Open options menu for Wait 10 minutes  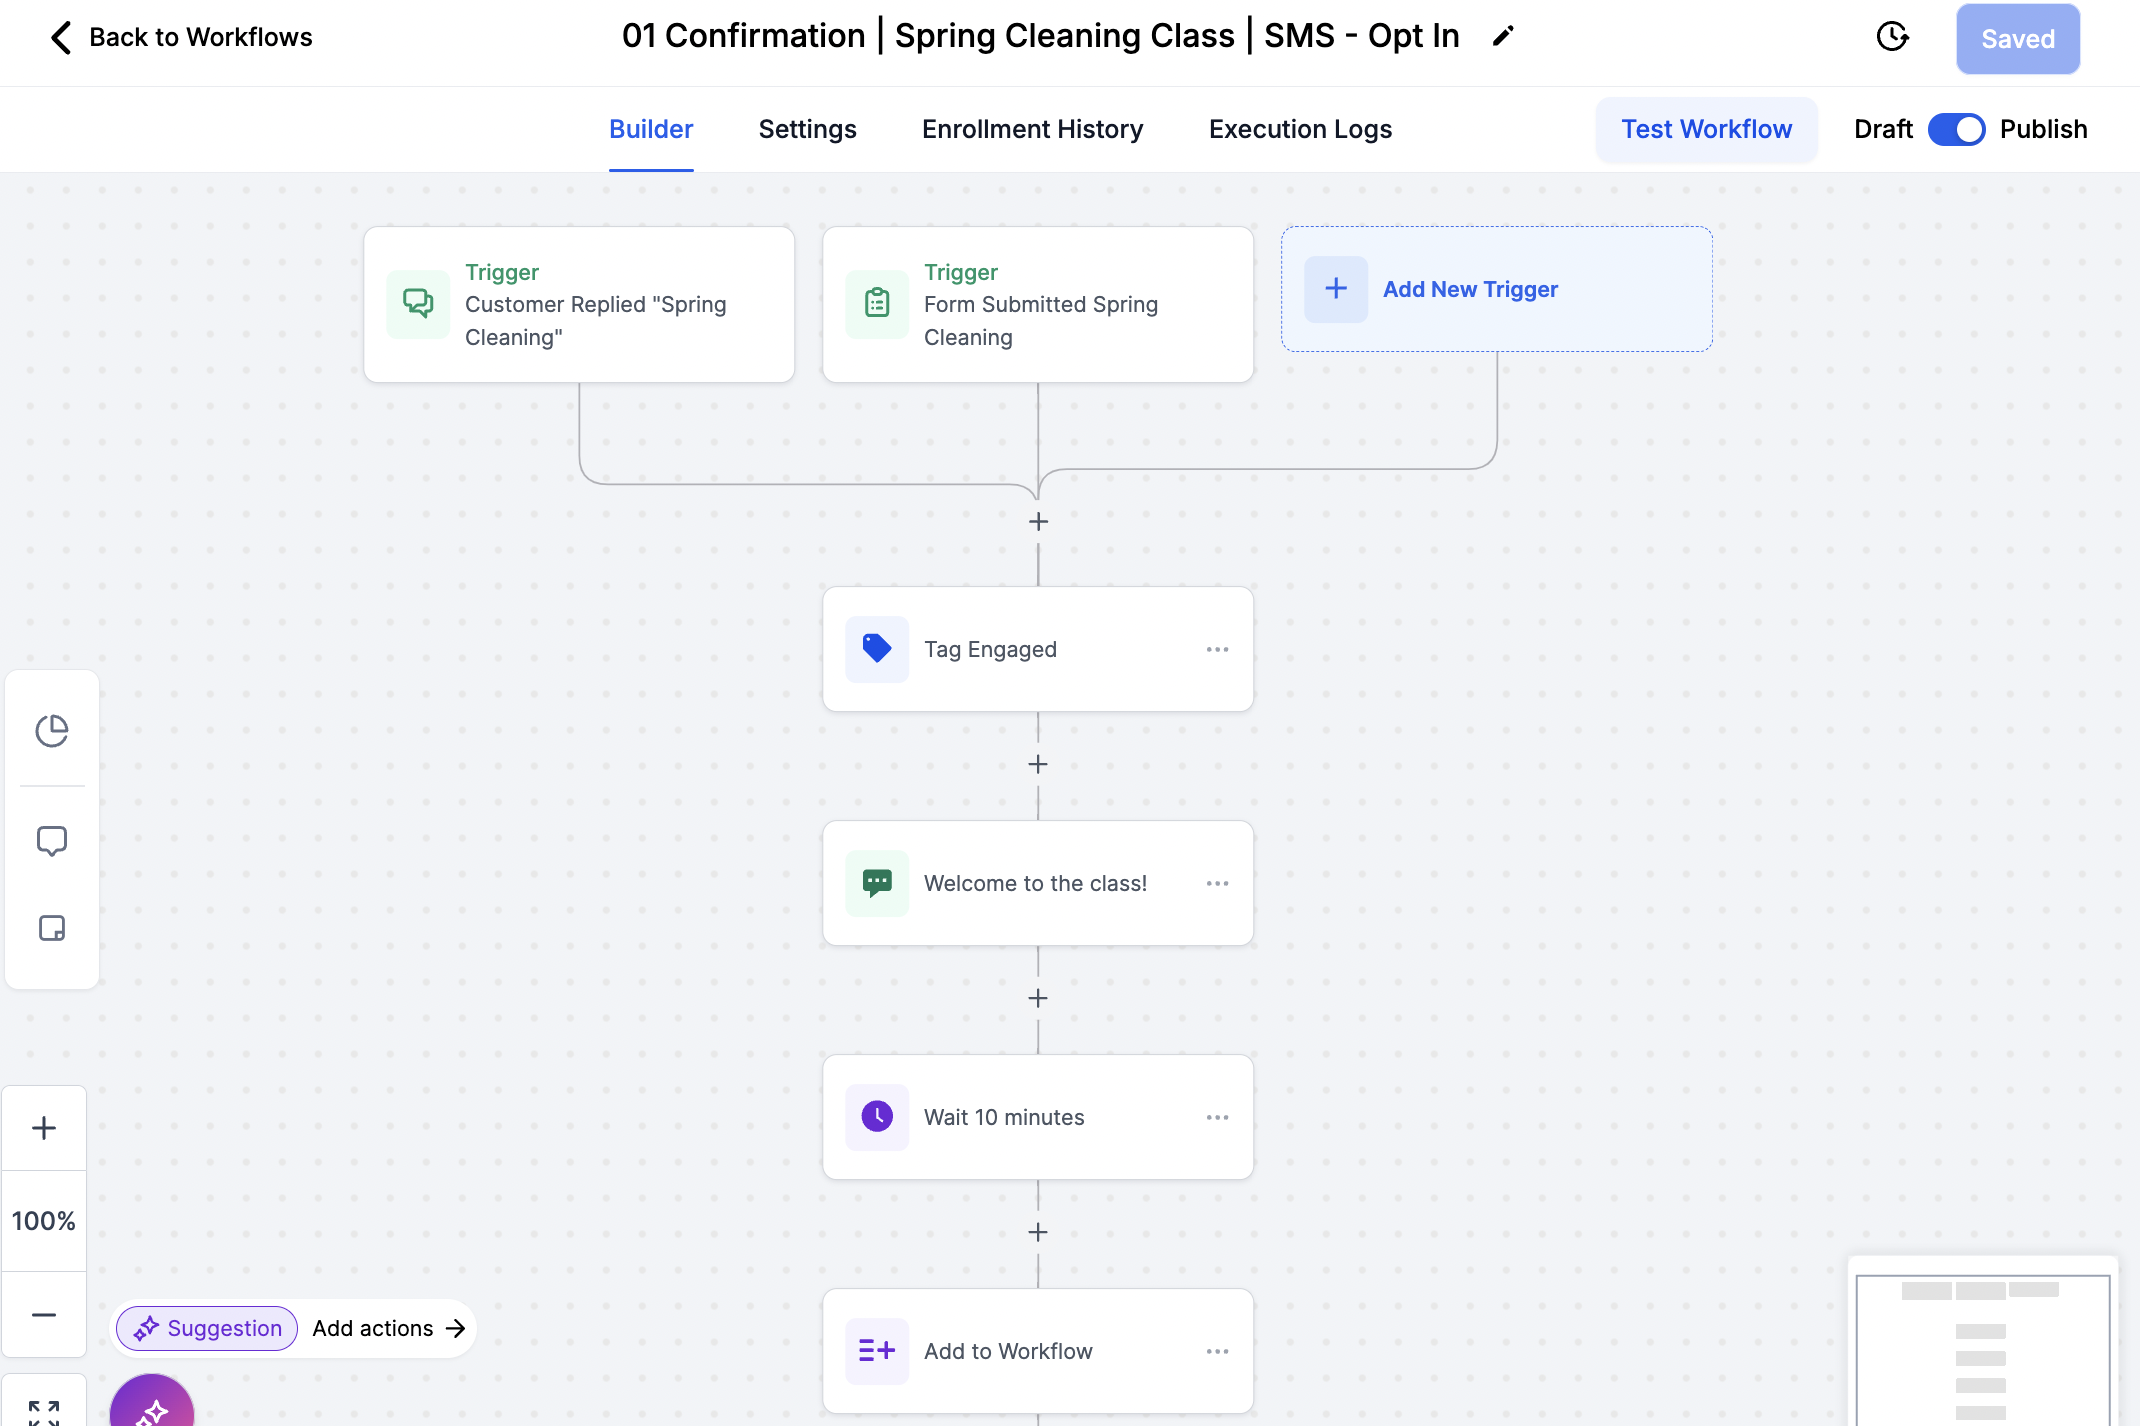coord(1217,1117)
